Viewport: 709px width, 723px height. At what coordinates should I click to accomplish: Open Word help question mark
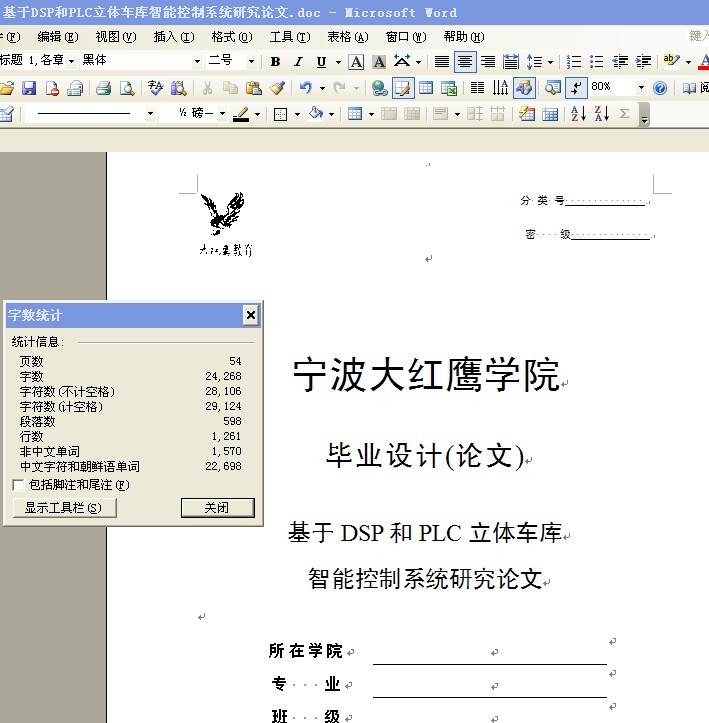click(x=660, y=88)
